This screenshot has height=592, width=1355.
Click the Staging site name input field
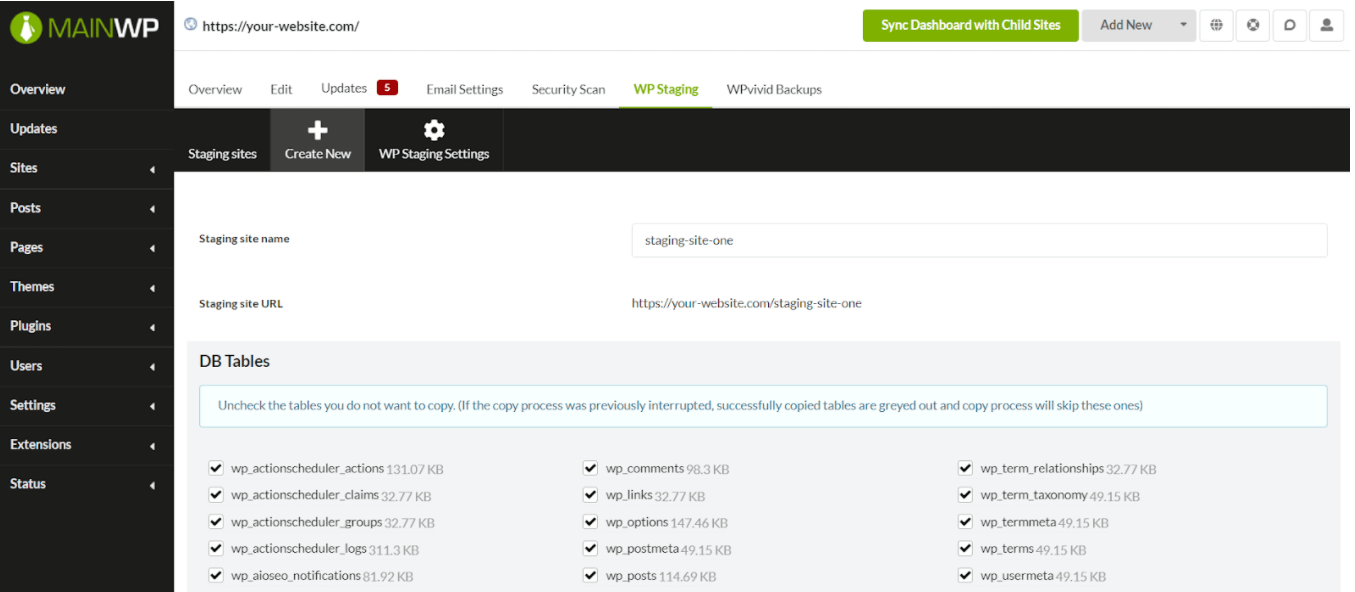click(x=979, y=240)
